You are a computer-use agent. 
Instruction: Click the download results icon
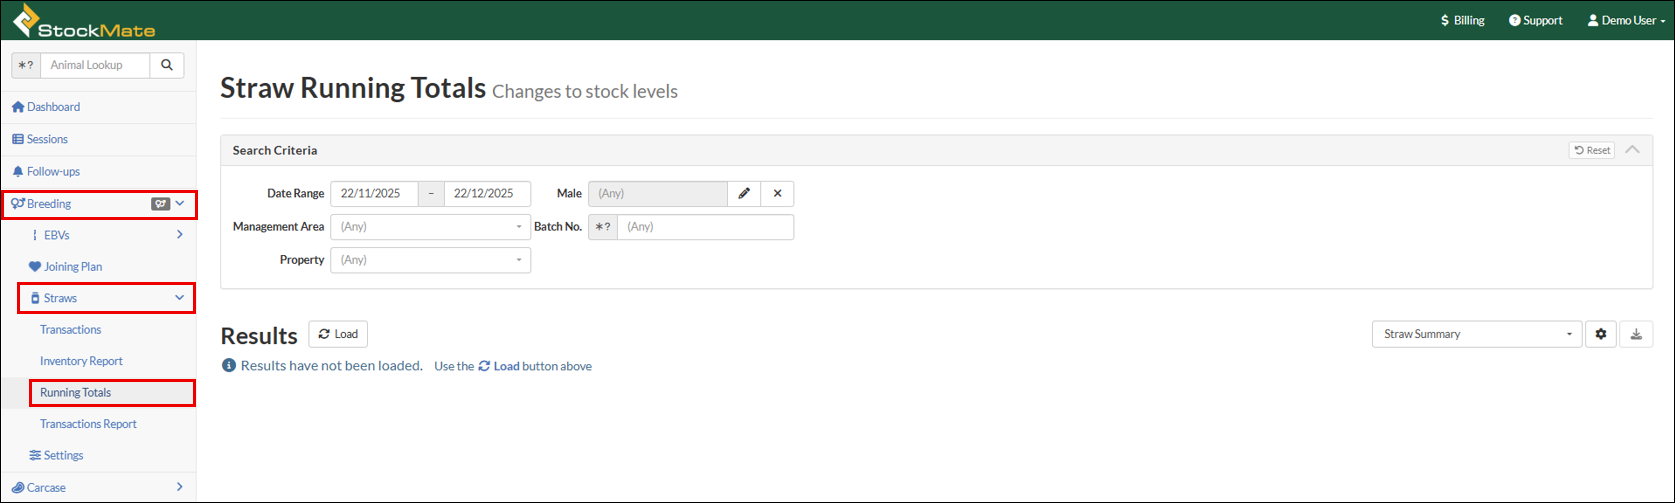pos(1636,334)
